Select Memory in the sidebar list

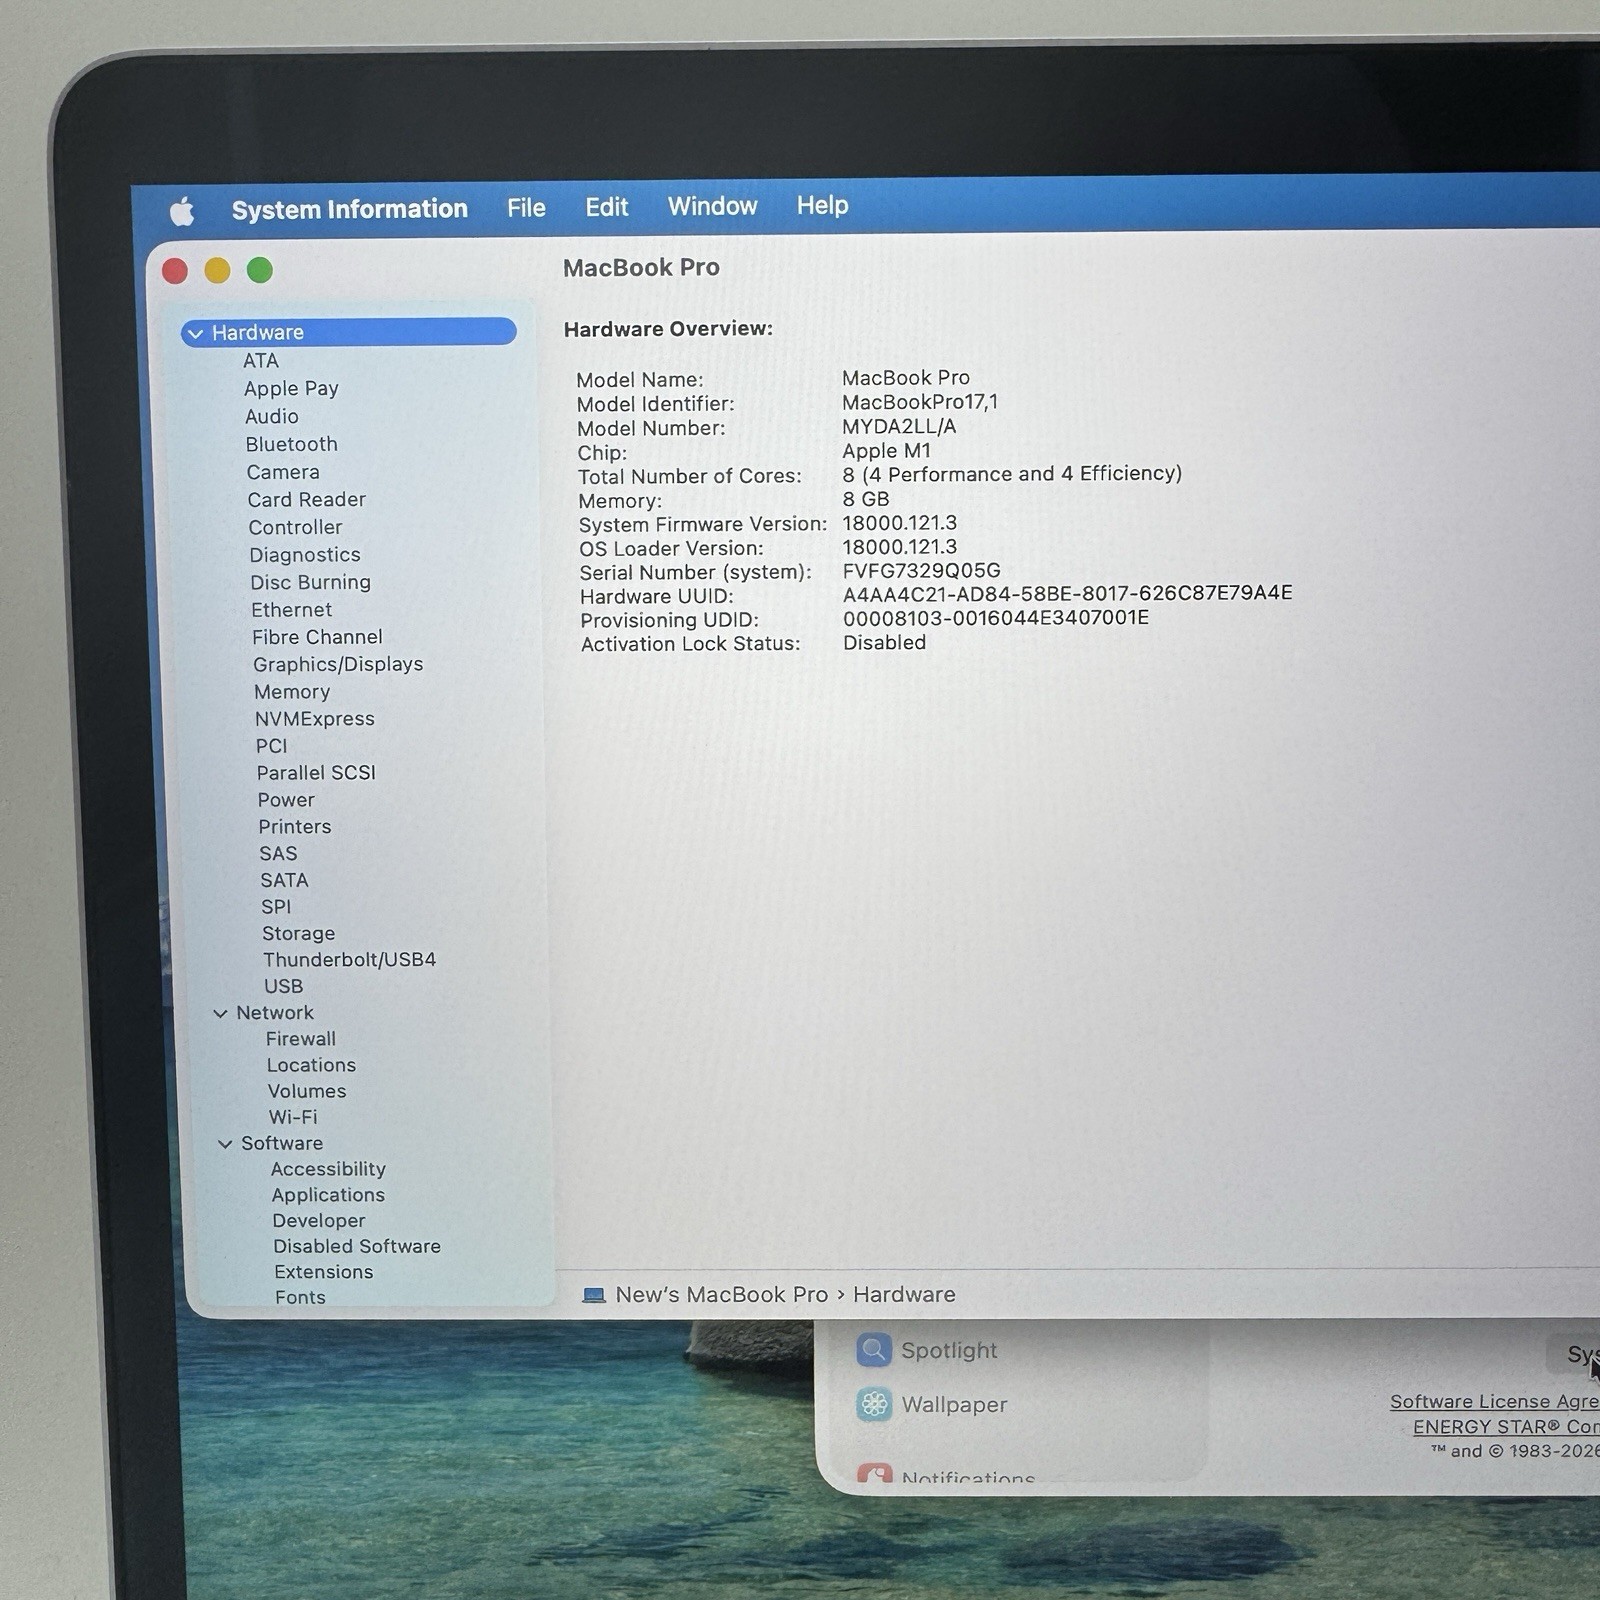(292, 692)
